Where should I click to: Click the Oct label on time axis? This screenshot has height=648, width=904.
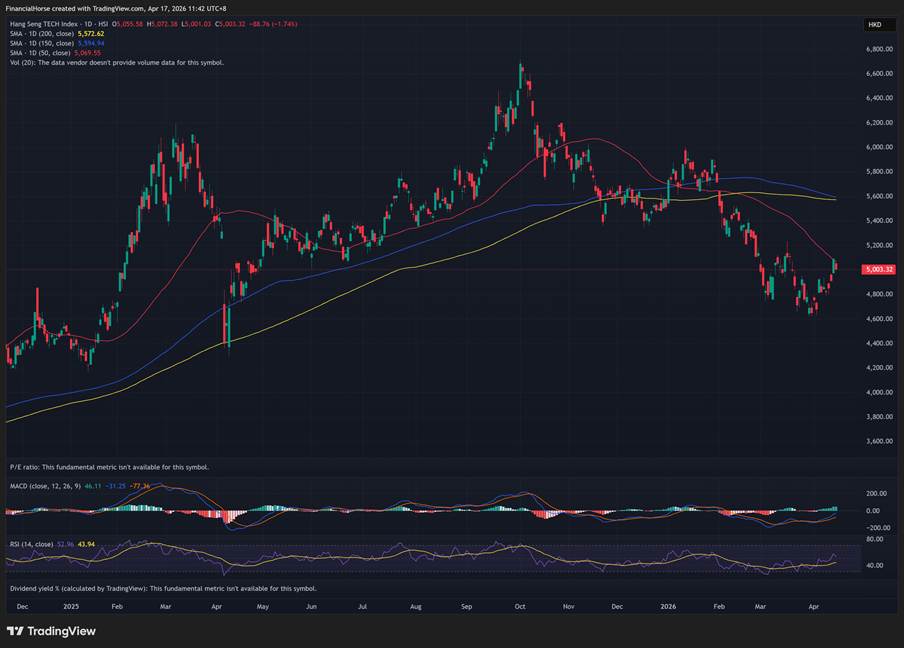click(x=519, y=606)
